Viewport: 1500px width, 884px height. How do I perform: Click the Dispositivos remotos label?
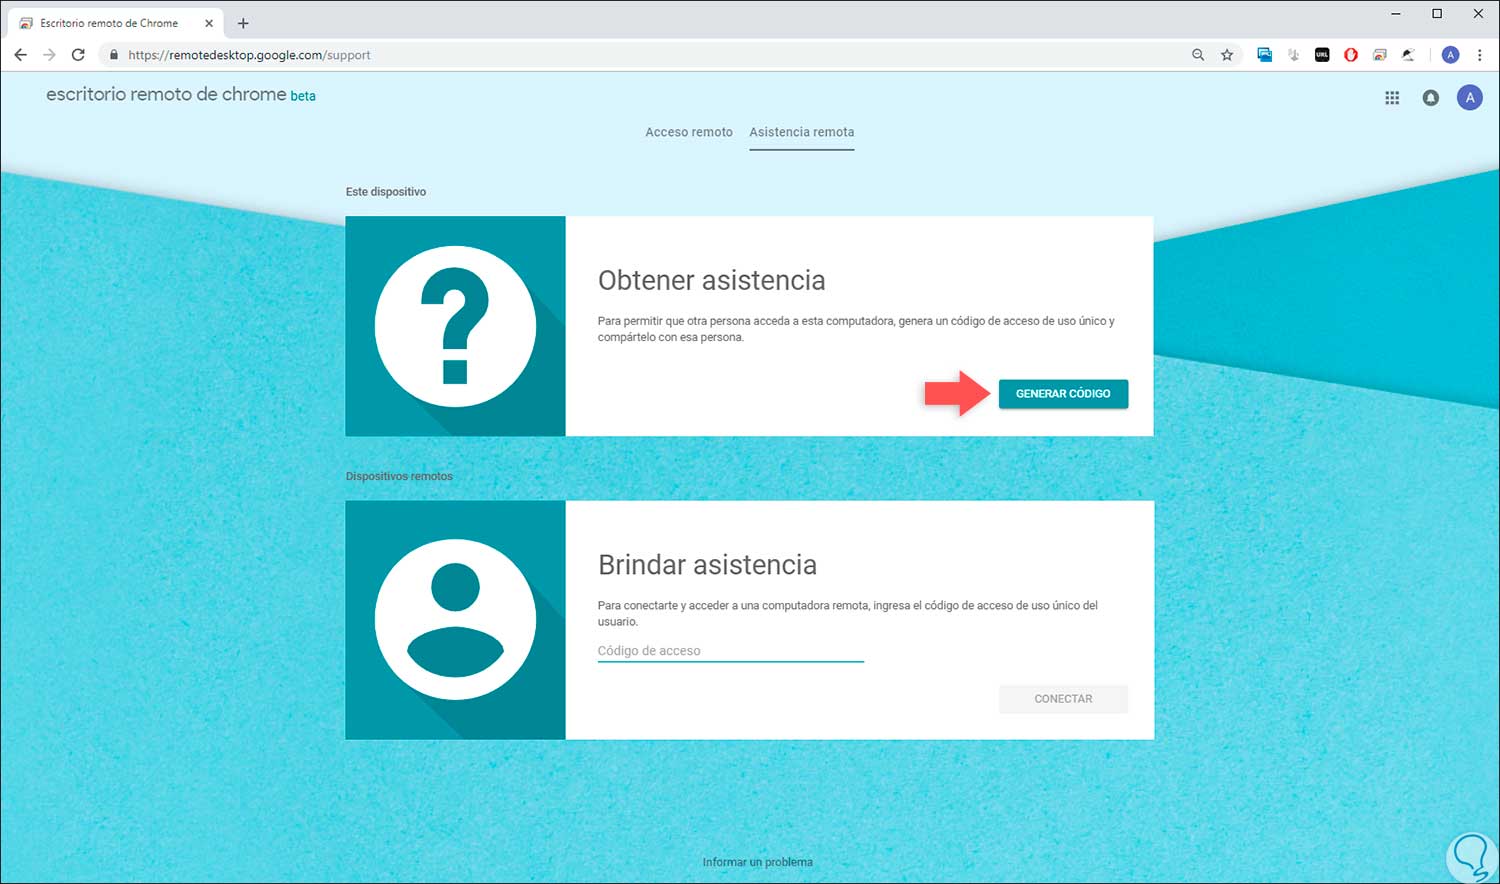399,476
